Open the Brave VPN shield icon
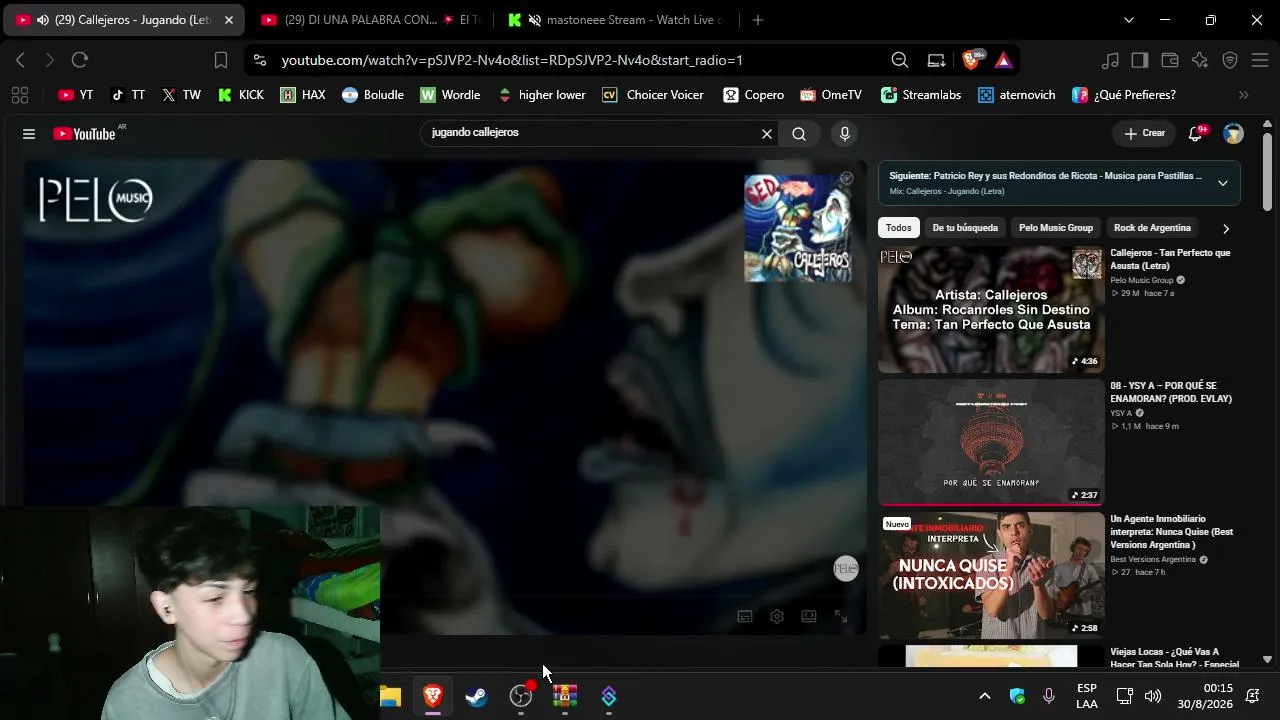This screenshot has width=1280, height=720. pos(1230,60)
